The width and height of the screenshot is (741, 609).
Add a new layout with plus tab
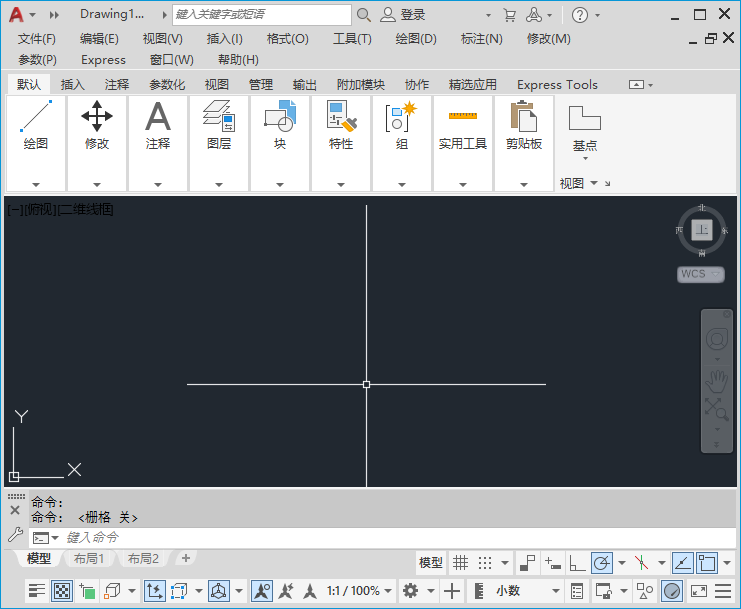[x=186, y=558]
